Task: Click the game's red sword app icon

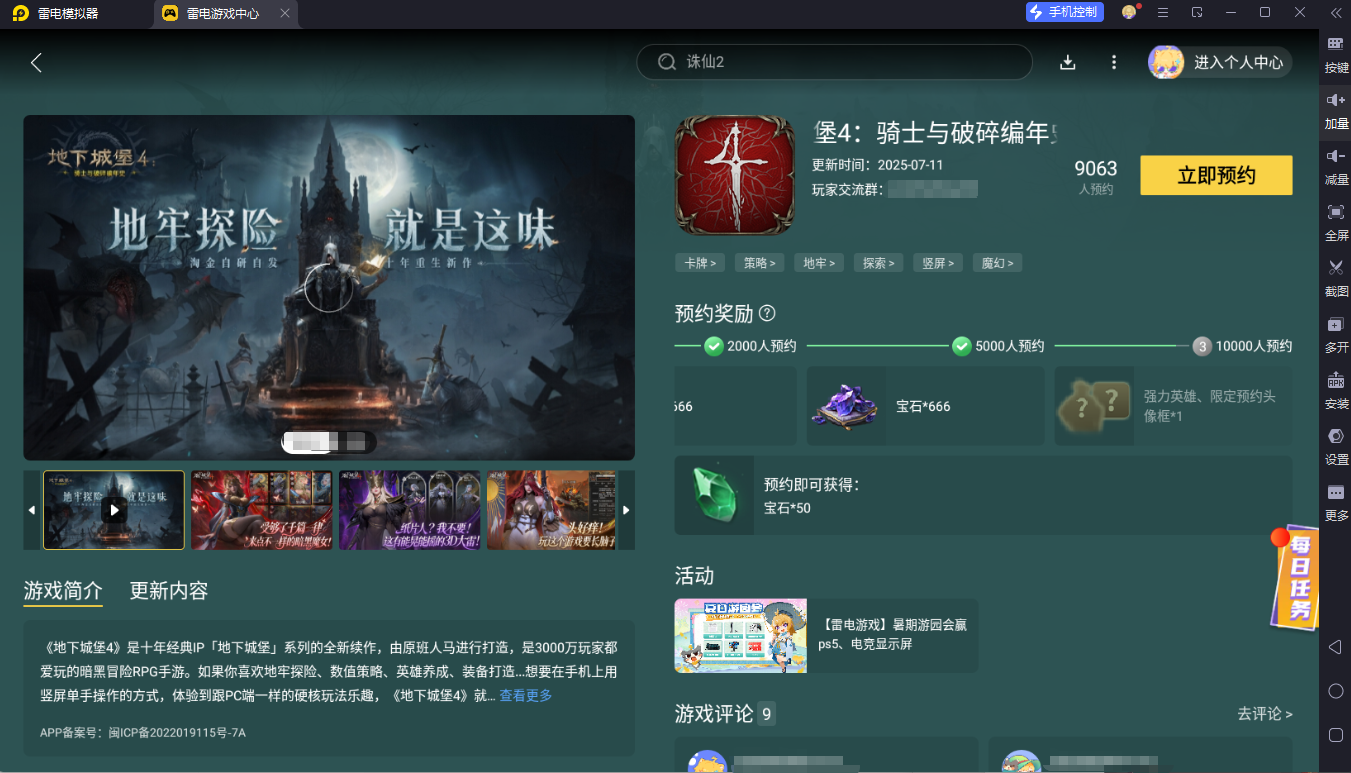Action: pyautogui.click(x=735, y=176)
